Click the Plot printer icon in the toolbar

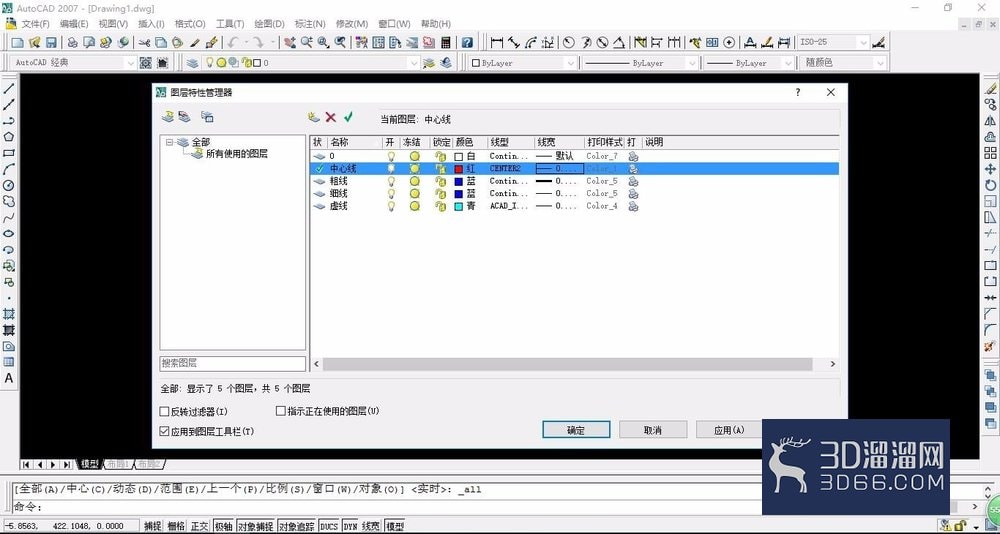[73, 43]
